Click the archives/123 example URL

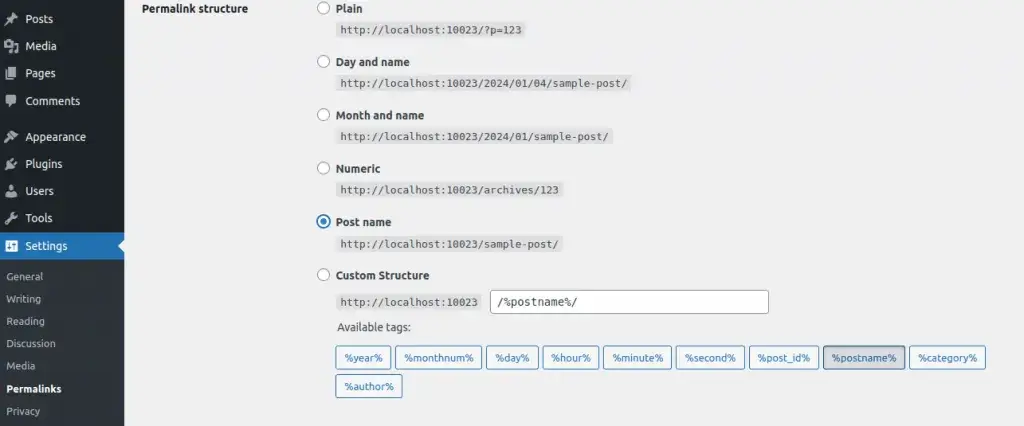click(449, 190)
